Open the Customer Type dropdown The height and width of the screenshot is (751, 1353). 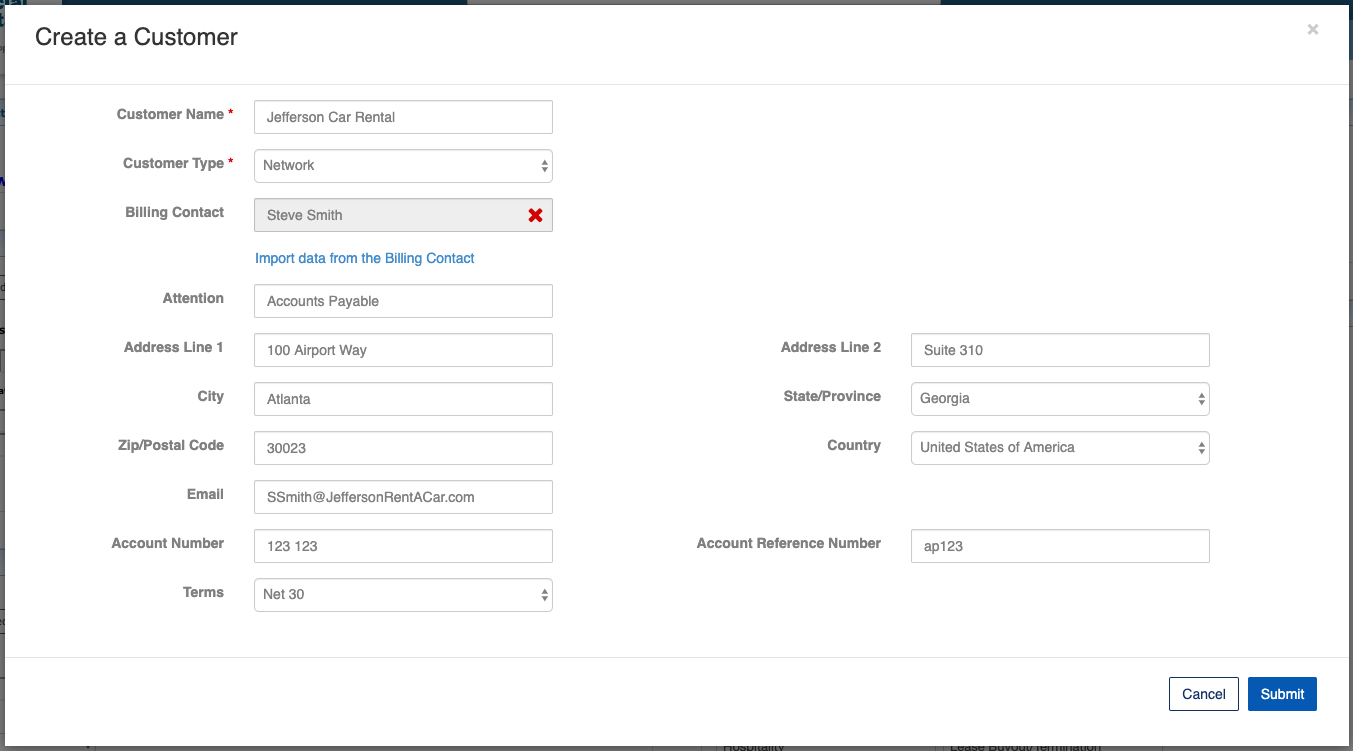pyautogui.click(x=403, y=166)
